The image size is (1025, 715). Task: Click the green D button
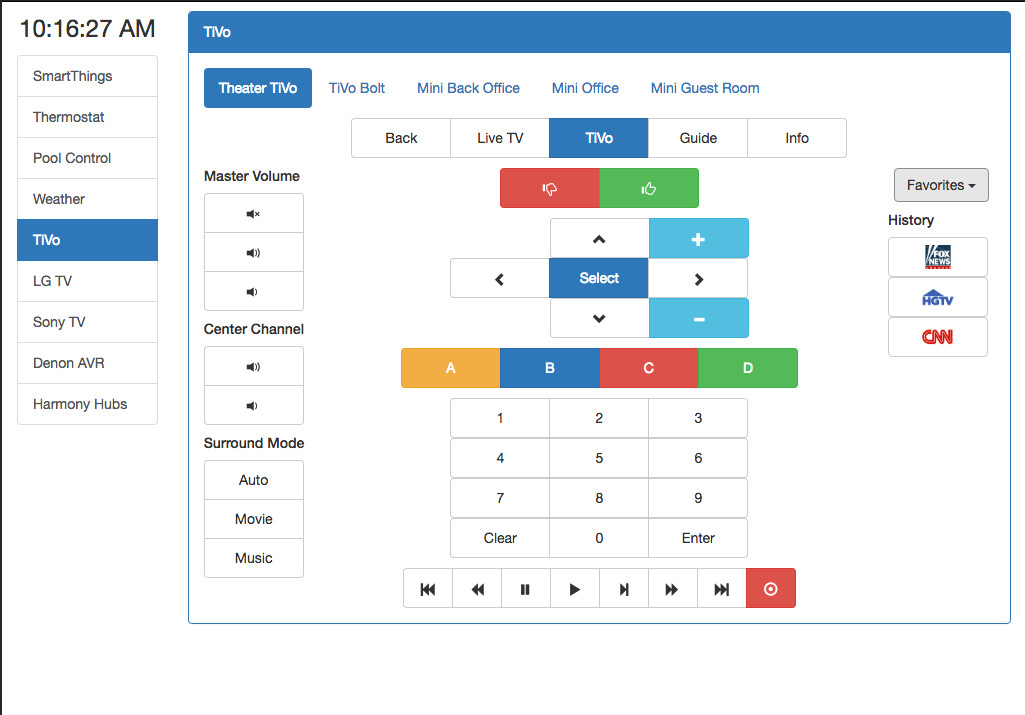[x=748, y=368]
